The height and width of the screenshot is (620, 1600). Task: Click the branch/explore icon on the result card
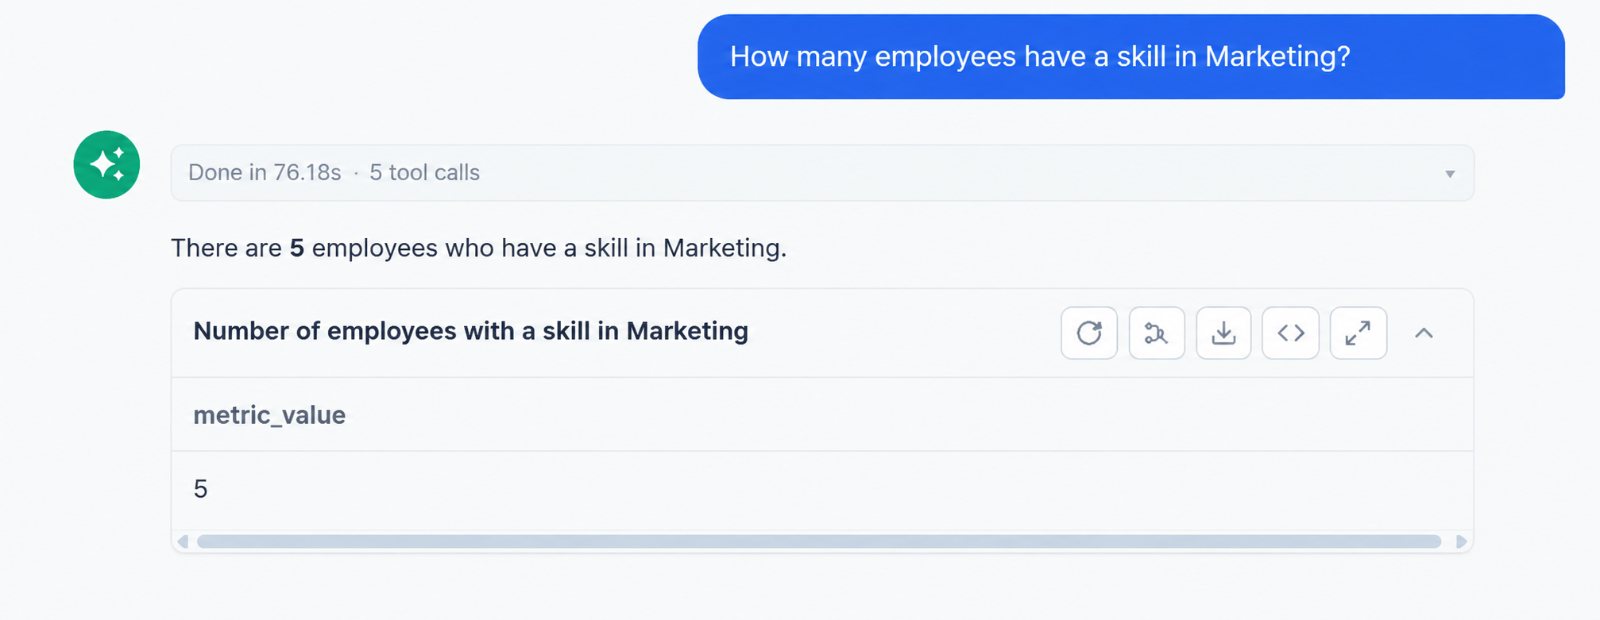tap(1157, 333)
